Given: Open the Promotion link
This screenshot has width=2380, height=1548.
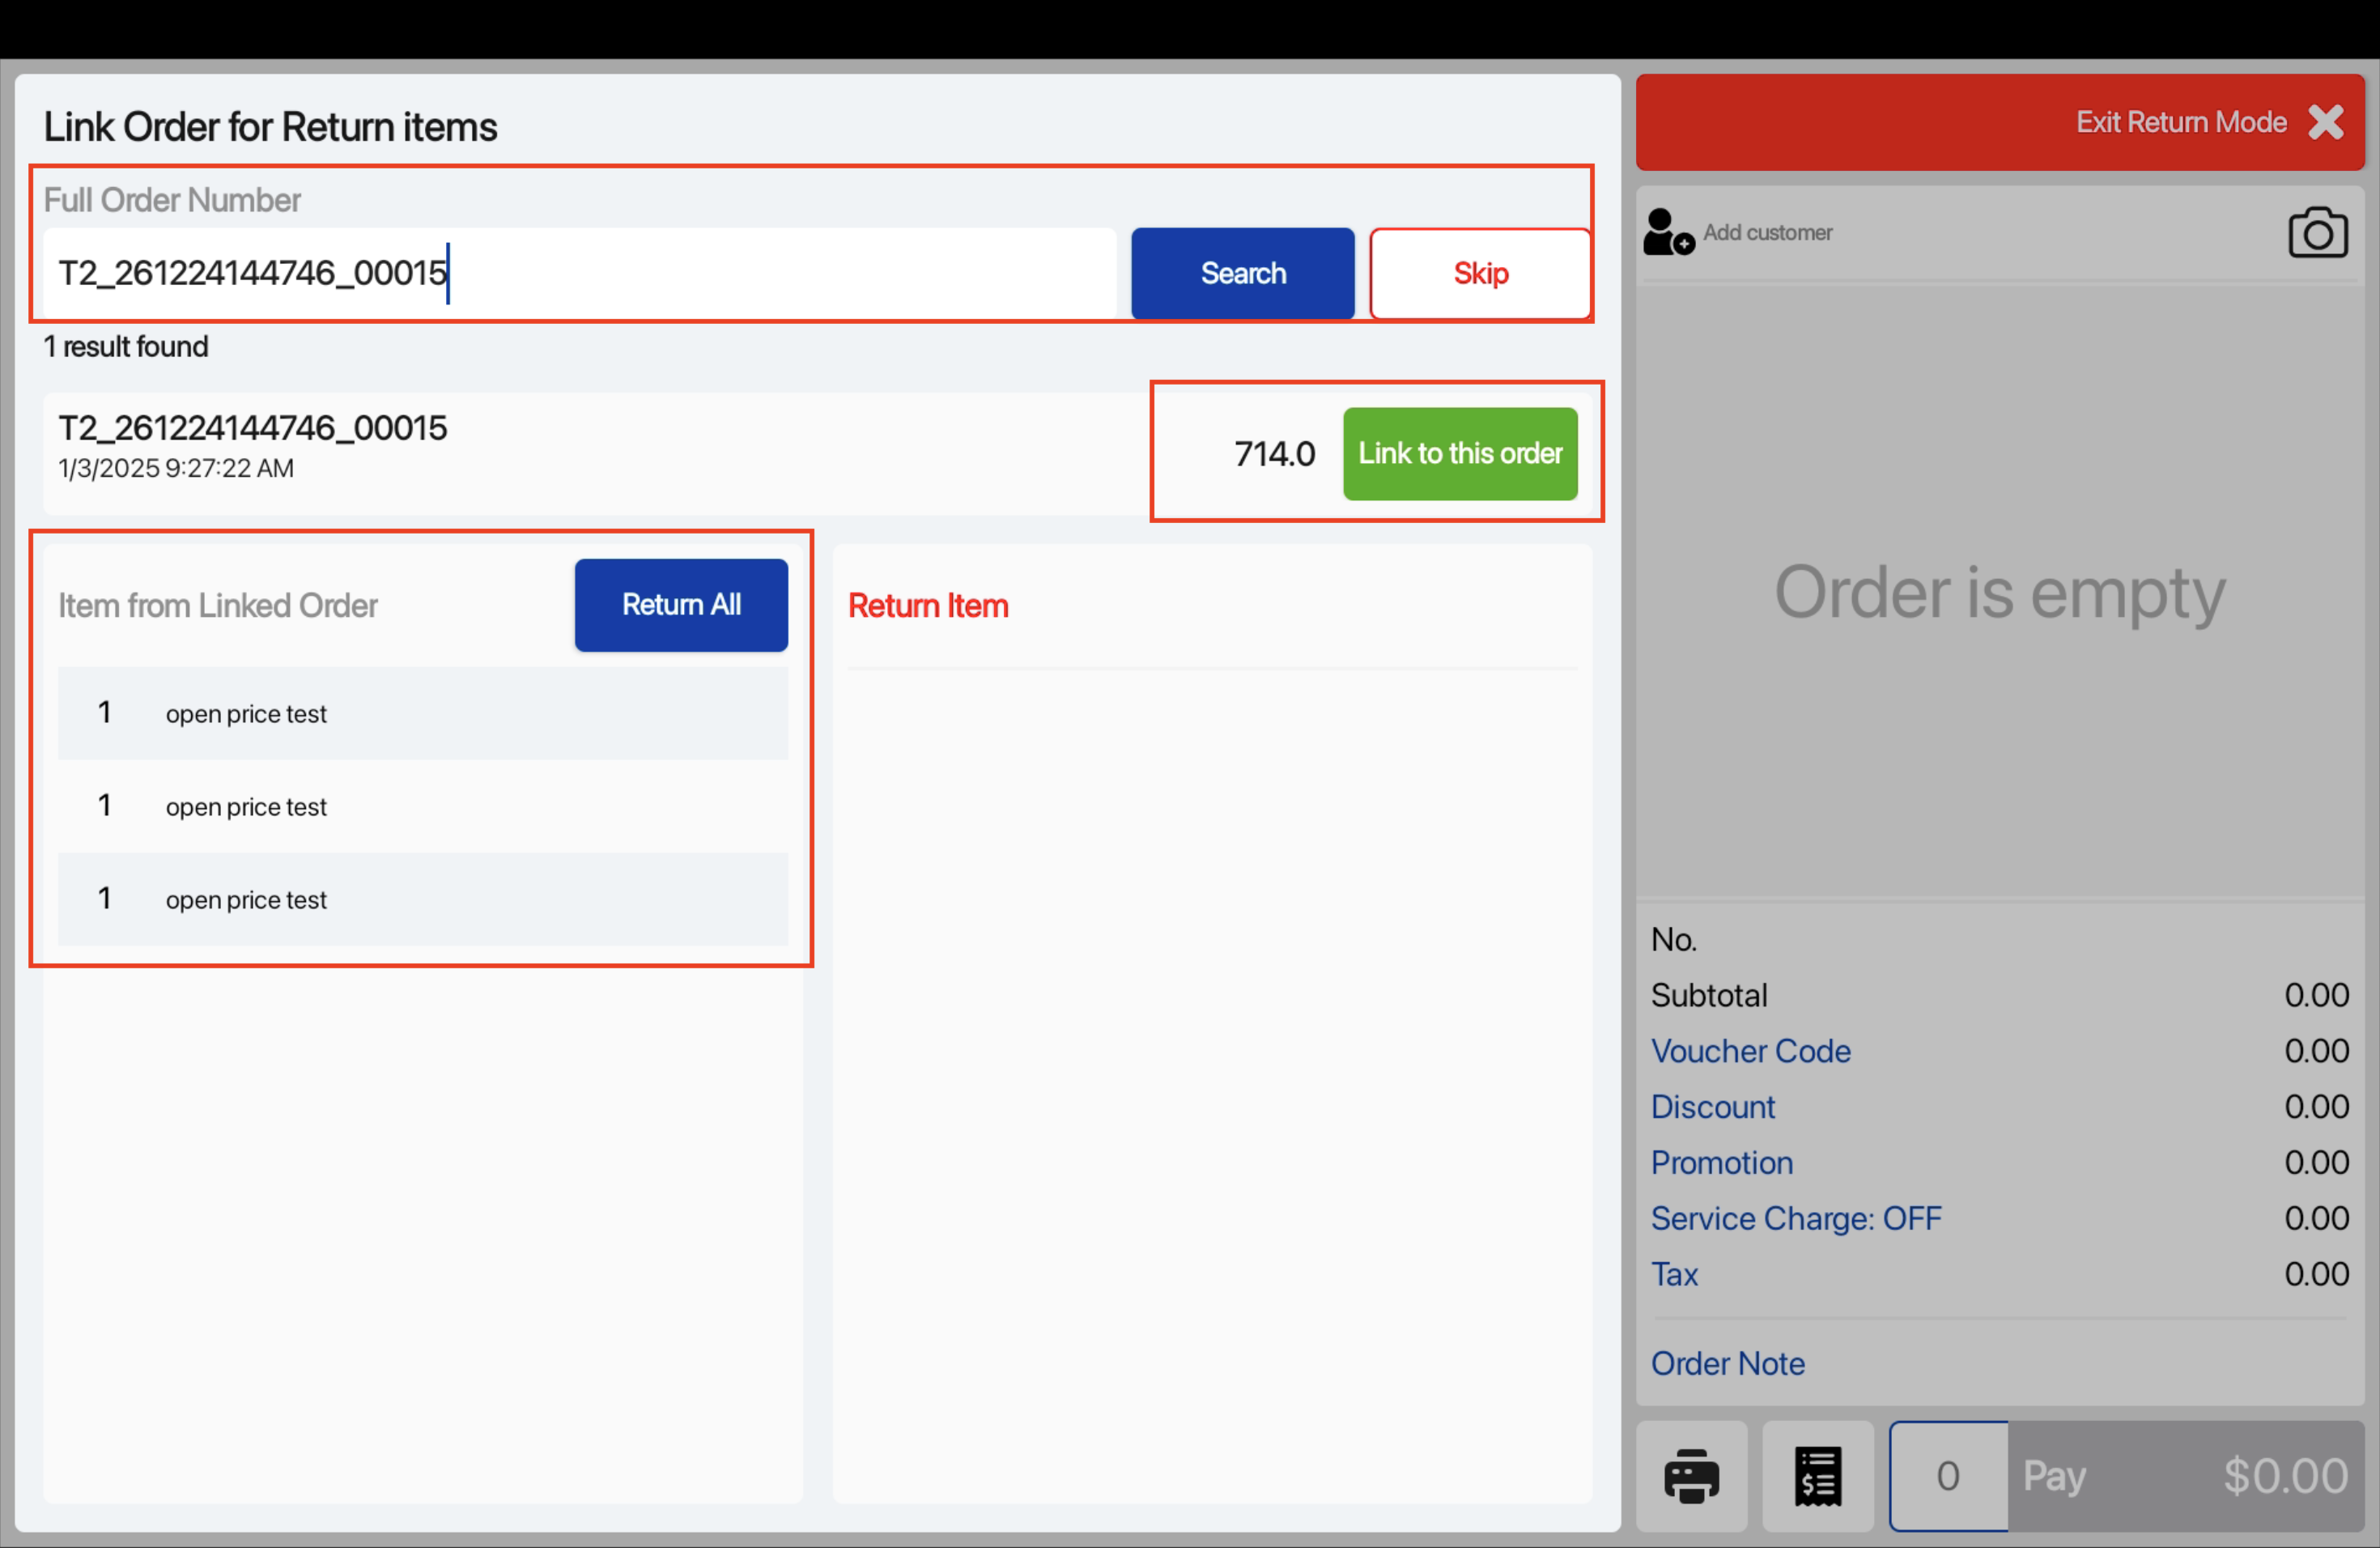Looking at the screenshot, I should [1721, 1163].
